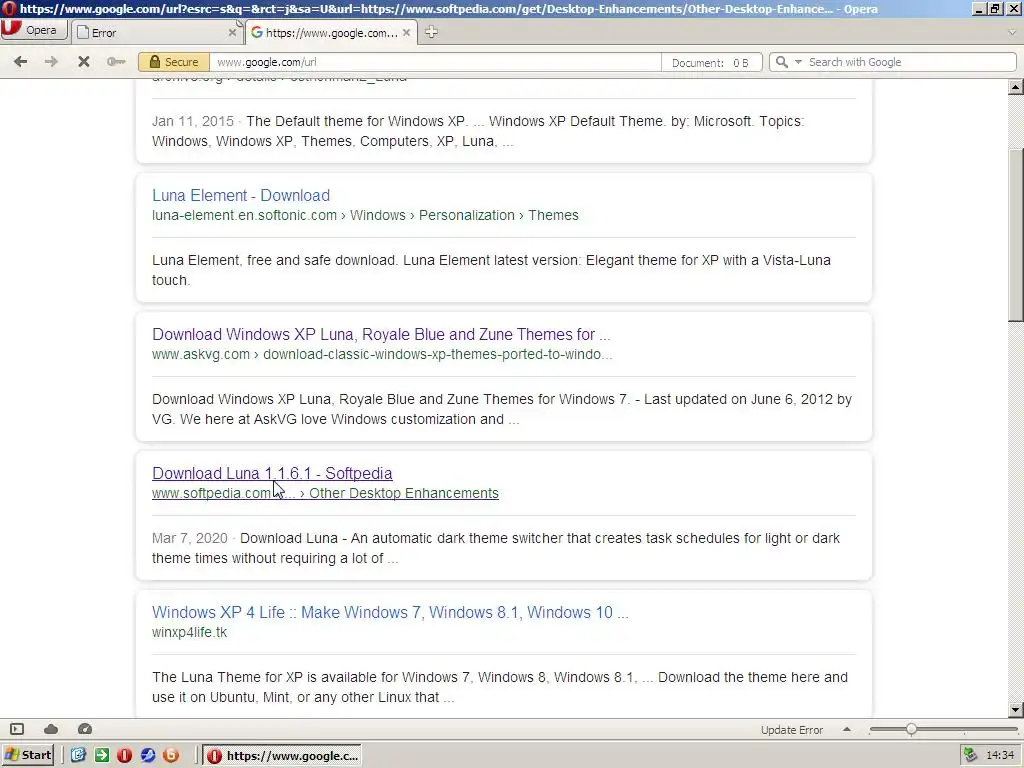The height and width of the screenshot is (768, 1024).
Task: Open Download Luna 1.1.6.1 - Softpedia link
Action: [272, 473]
